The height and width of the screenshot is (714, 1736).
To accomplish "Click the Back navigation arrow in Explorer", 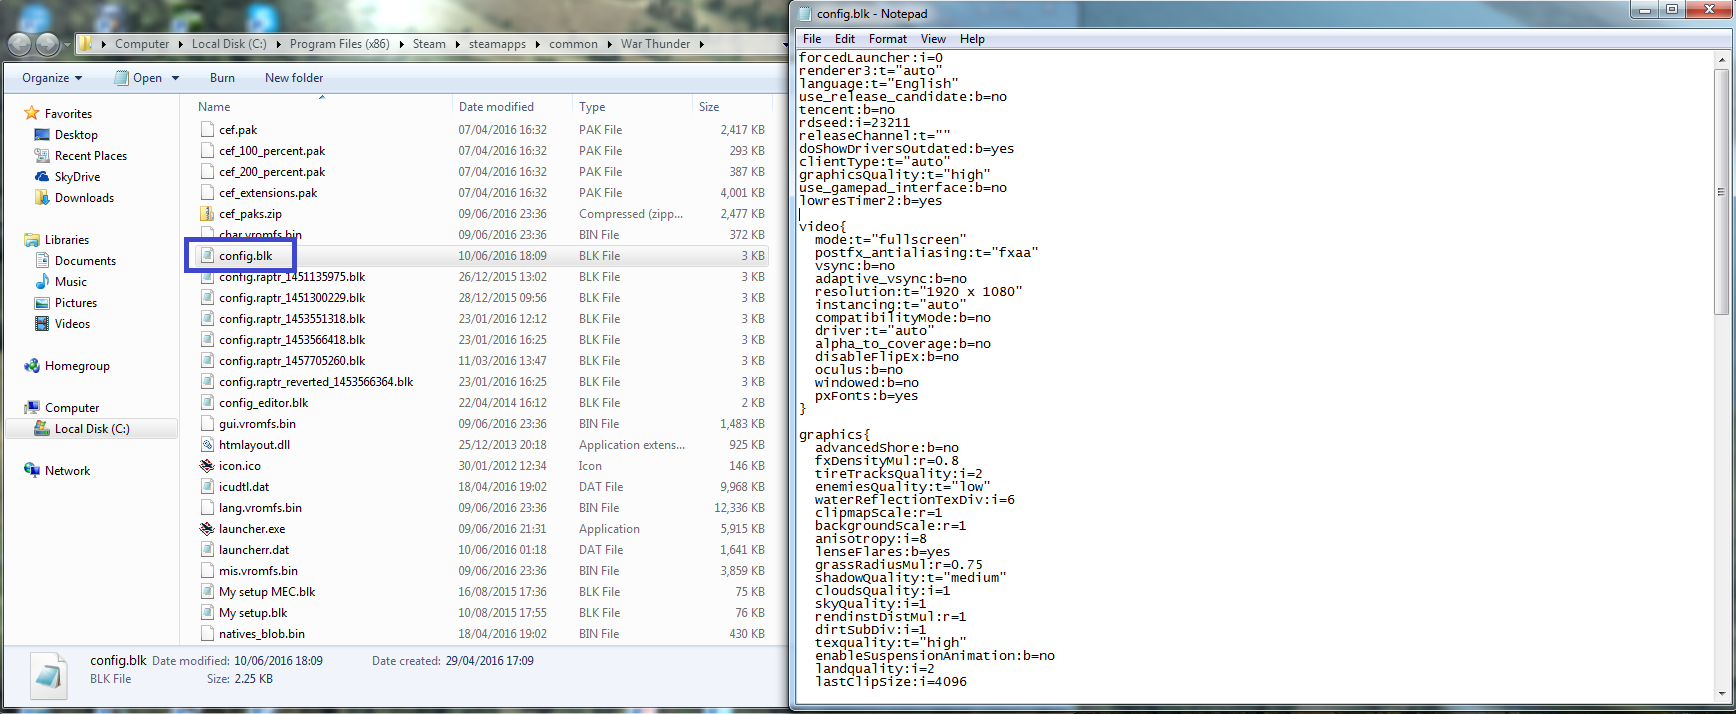I will 19,44.
